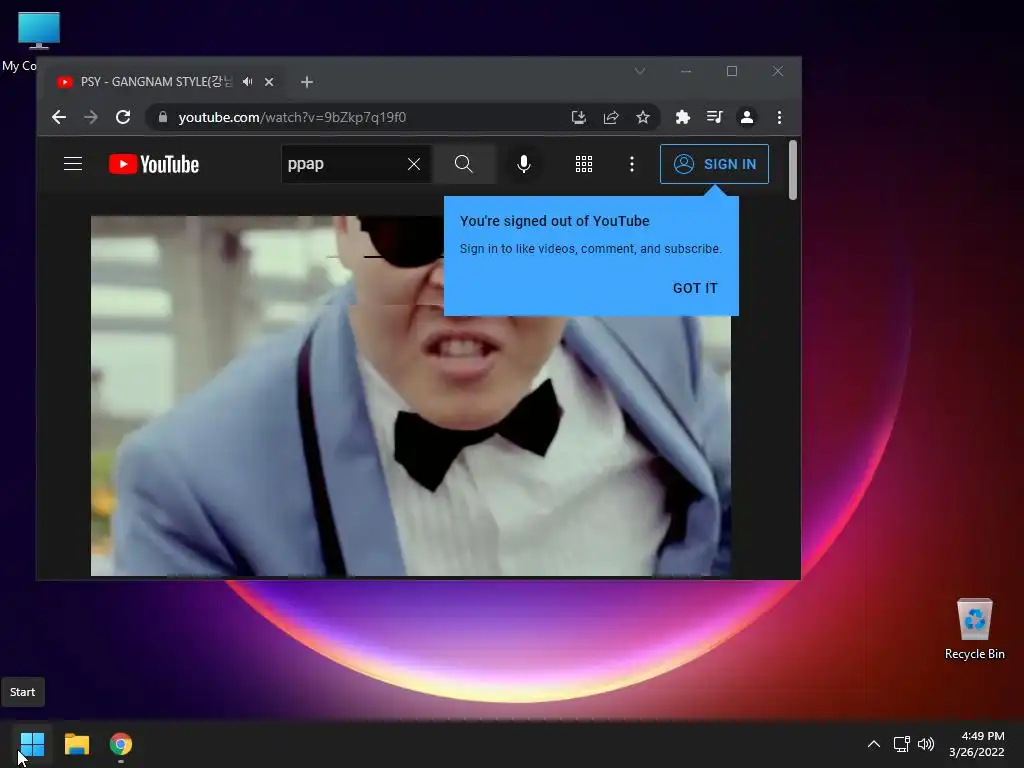Screen dimensions: 1024x768
Task: Clear the search text with the X
Action: [414, 164]
